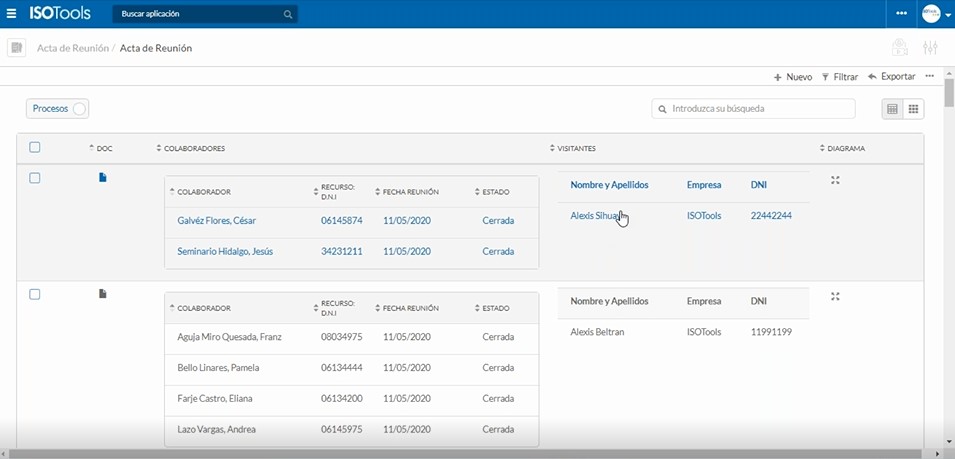The image size is (955, 459).
Task: Toggle the Procesos switch
Action: click(79, 109)
